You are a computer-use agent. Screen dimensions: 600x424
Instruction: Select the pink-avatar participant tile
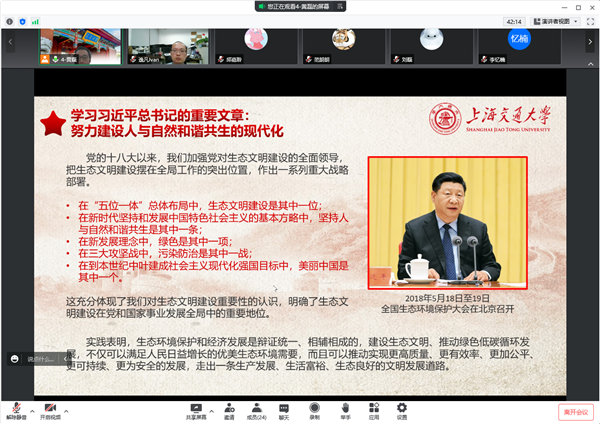point(256,46)
